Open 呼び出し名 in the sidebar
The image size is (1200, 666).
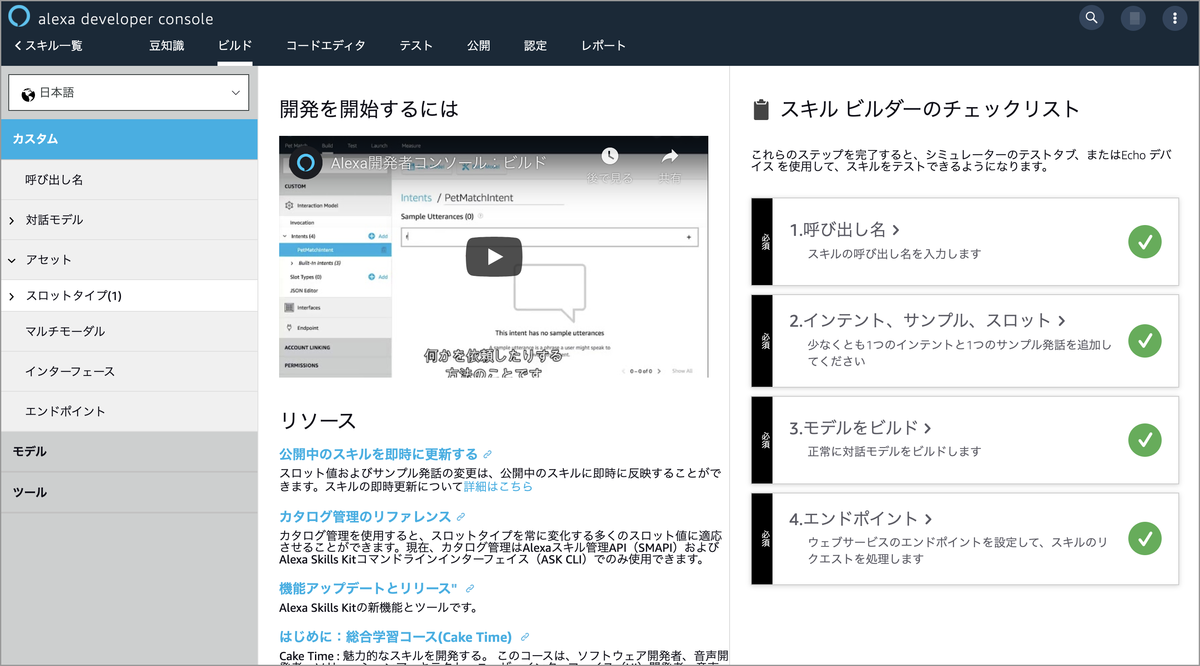tap(129, 179)
